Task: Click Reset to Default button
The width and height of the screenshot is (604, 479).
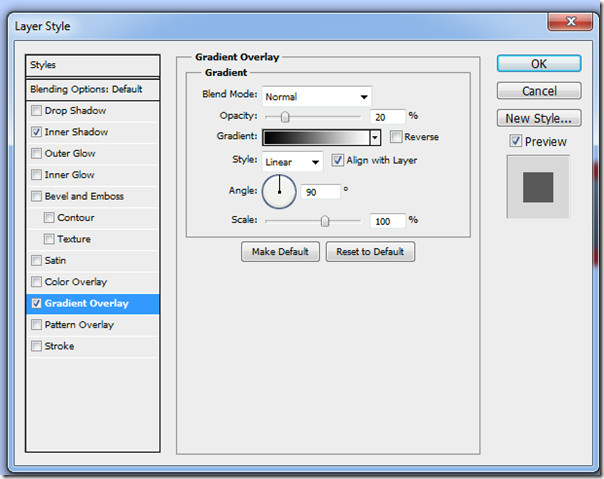Action: click(x=370, y=252)
